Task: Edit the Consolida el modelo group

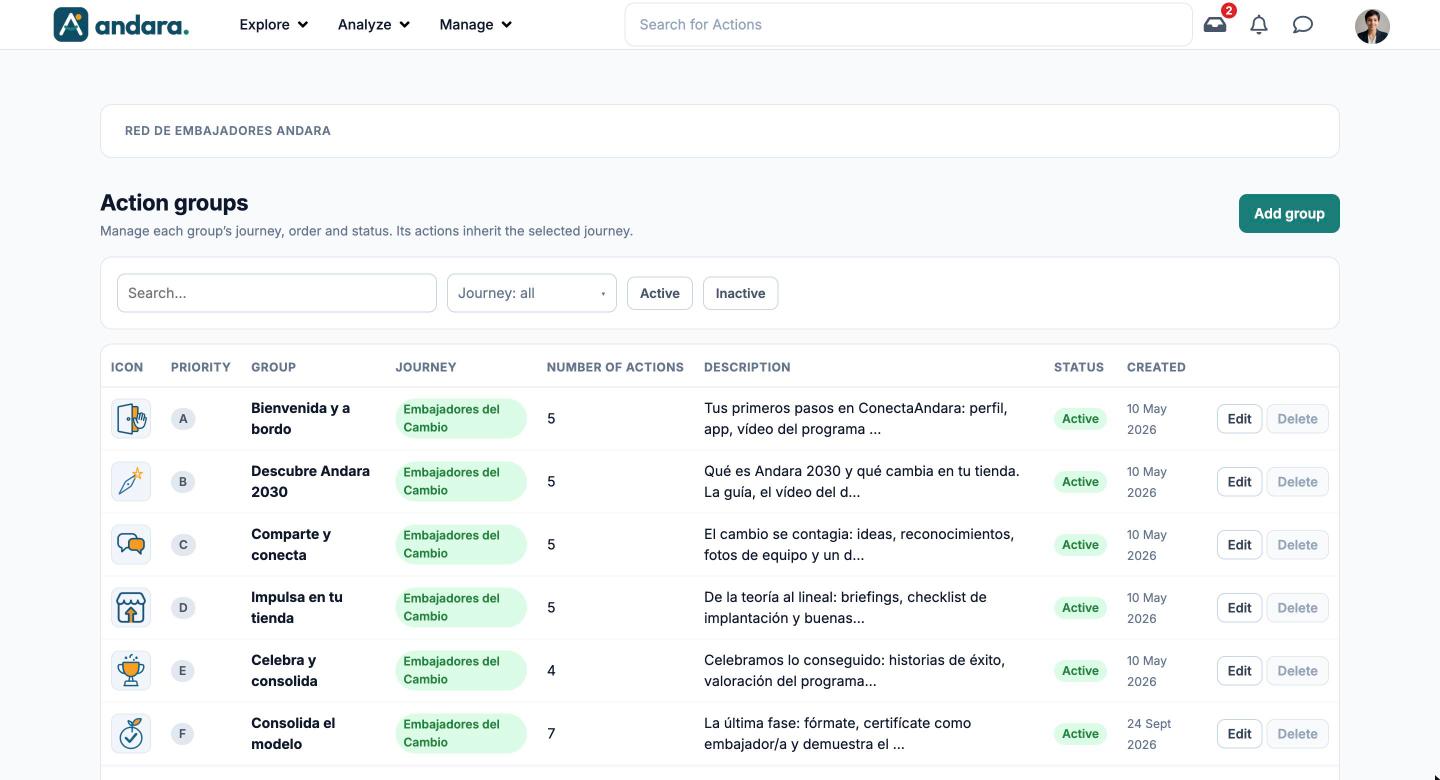Action: tap(1240, 734)
